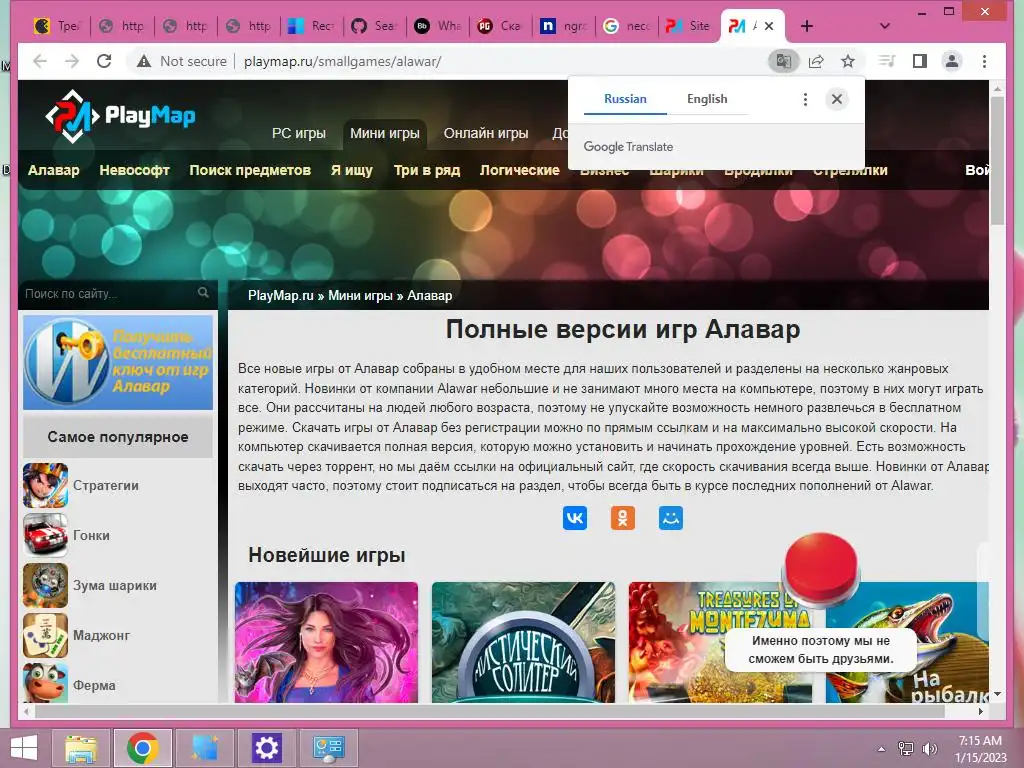Toggle the browser side panel icon
1024x768 pixels.
coord(920,61)
